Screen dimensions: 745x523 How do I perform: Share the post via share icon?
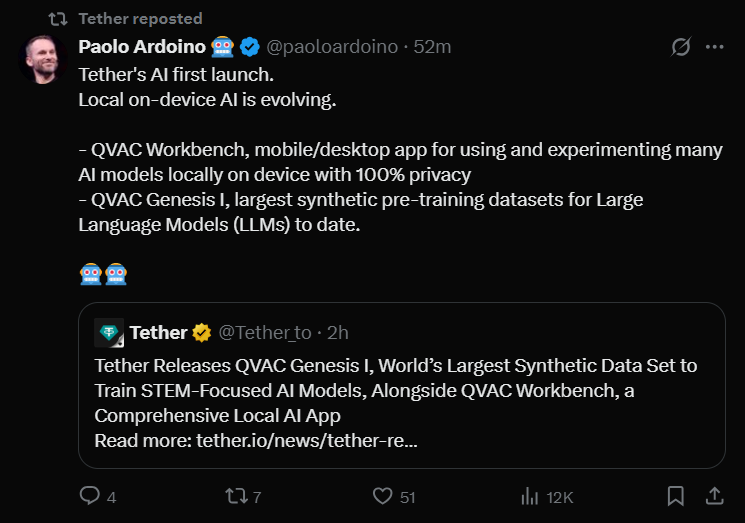(715, 496)
